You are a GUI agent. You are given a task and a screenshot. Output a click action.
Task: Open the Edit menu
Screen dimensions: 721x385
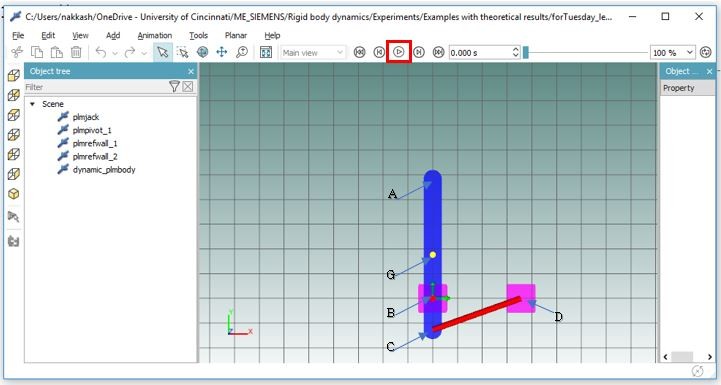pyautogui.click(x=48, y=35)
